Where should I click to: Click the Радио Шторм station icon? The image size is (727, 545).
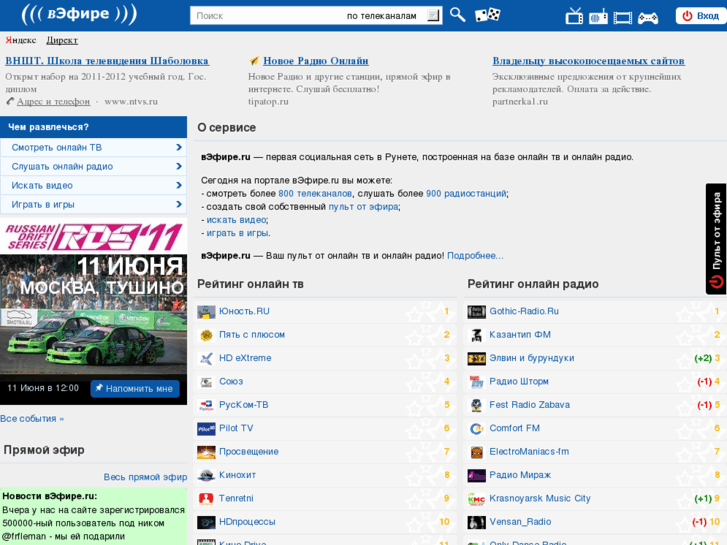[x=477, y=382]
